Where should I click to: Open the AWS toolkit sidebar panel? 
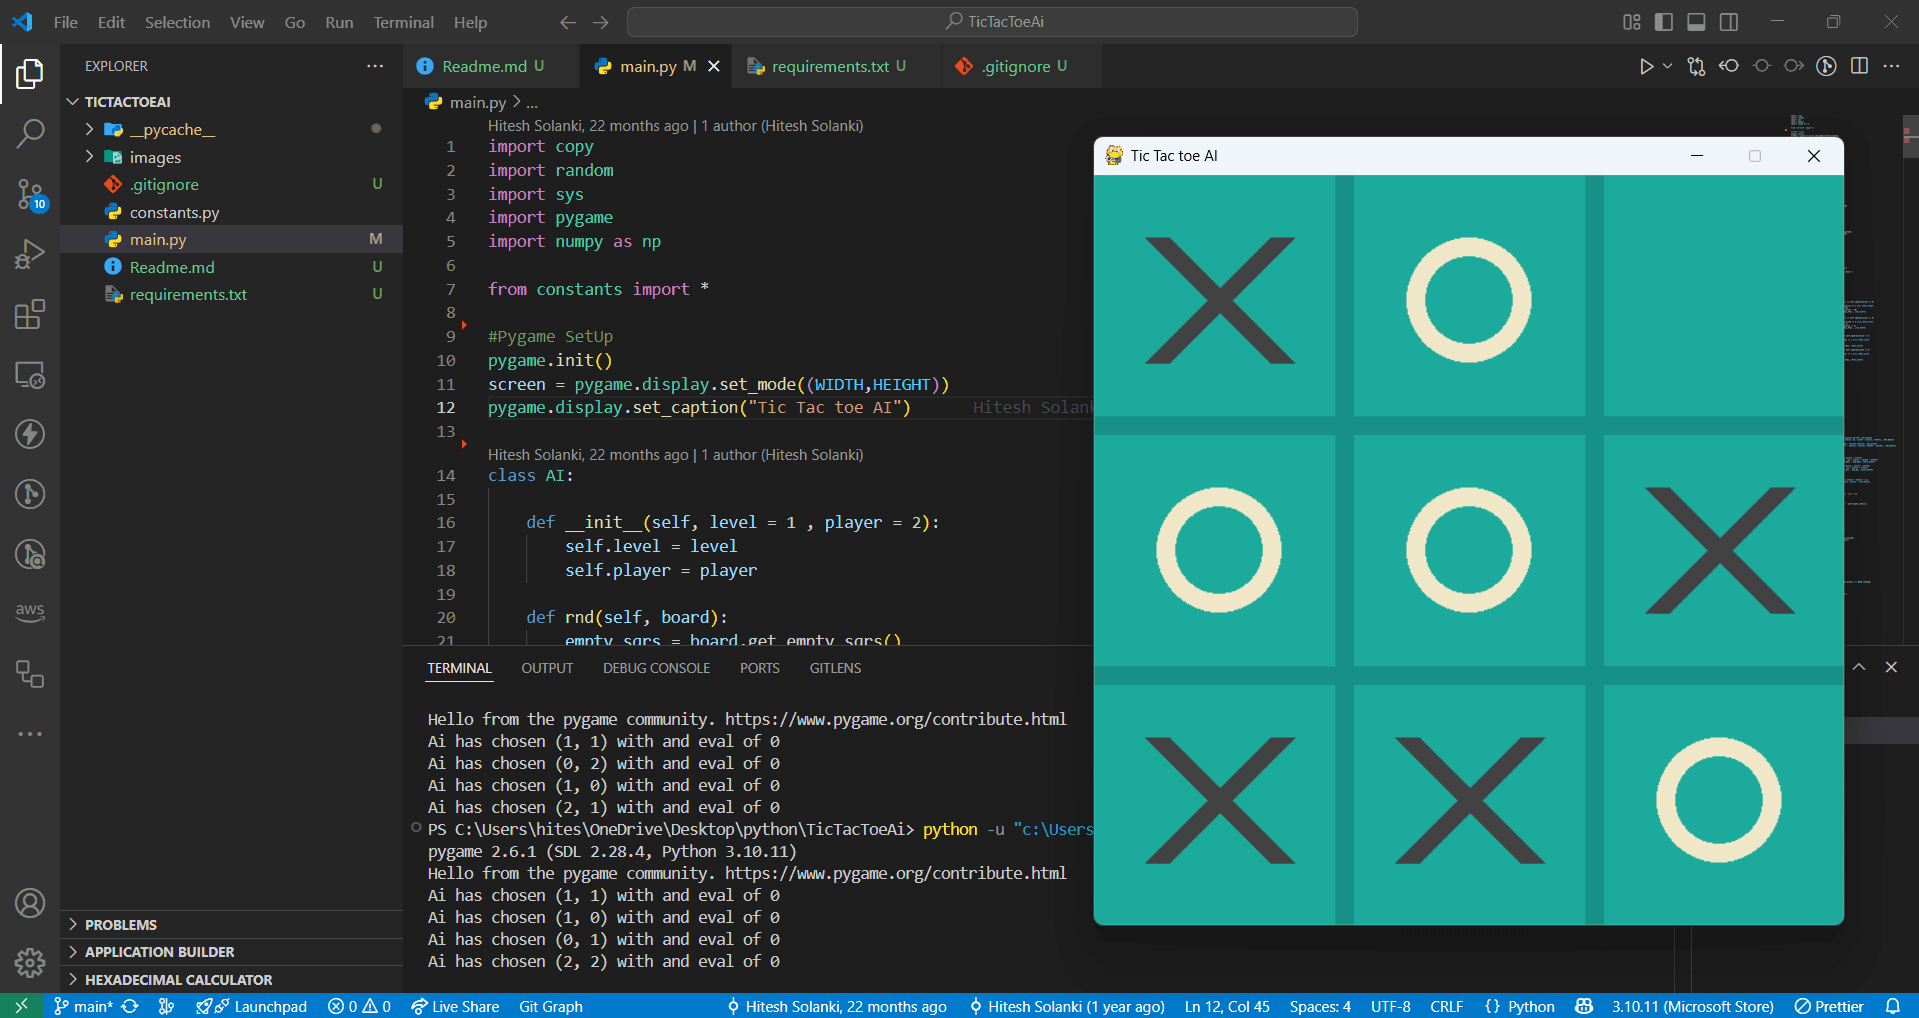[x=30, y=611]
